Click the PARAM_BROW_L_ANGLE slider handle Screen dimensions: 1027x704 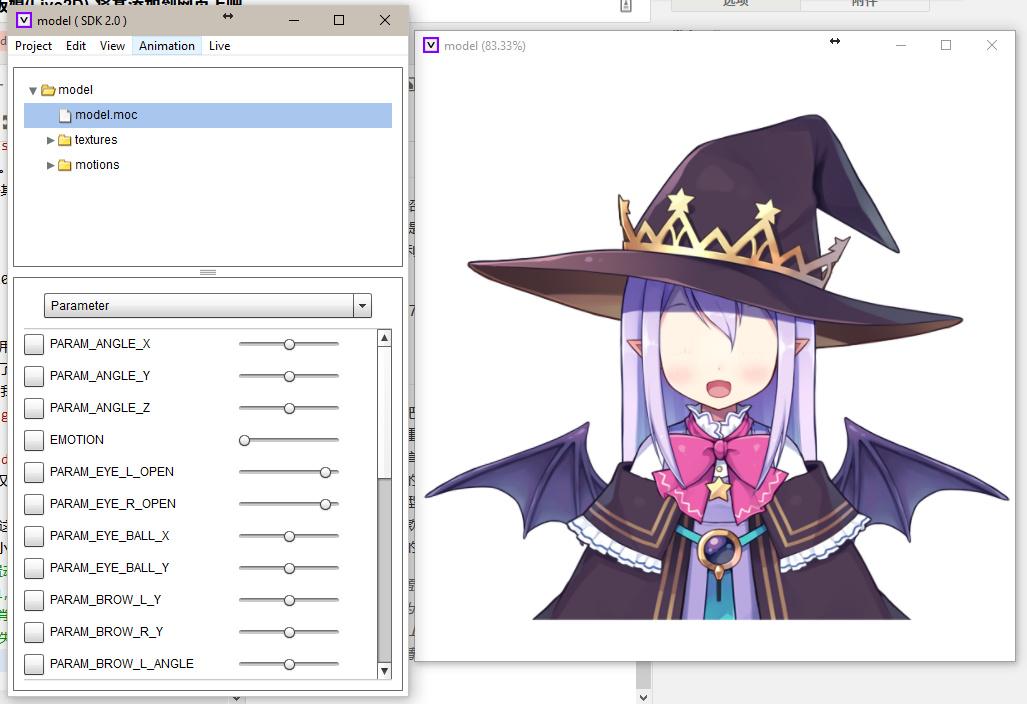289,665
